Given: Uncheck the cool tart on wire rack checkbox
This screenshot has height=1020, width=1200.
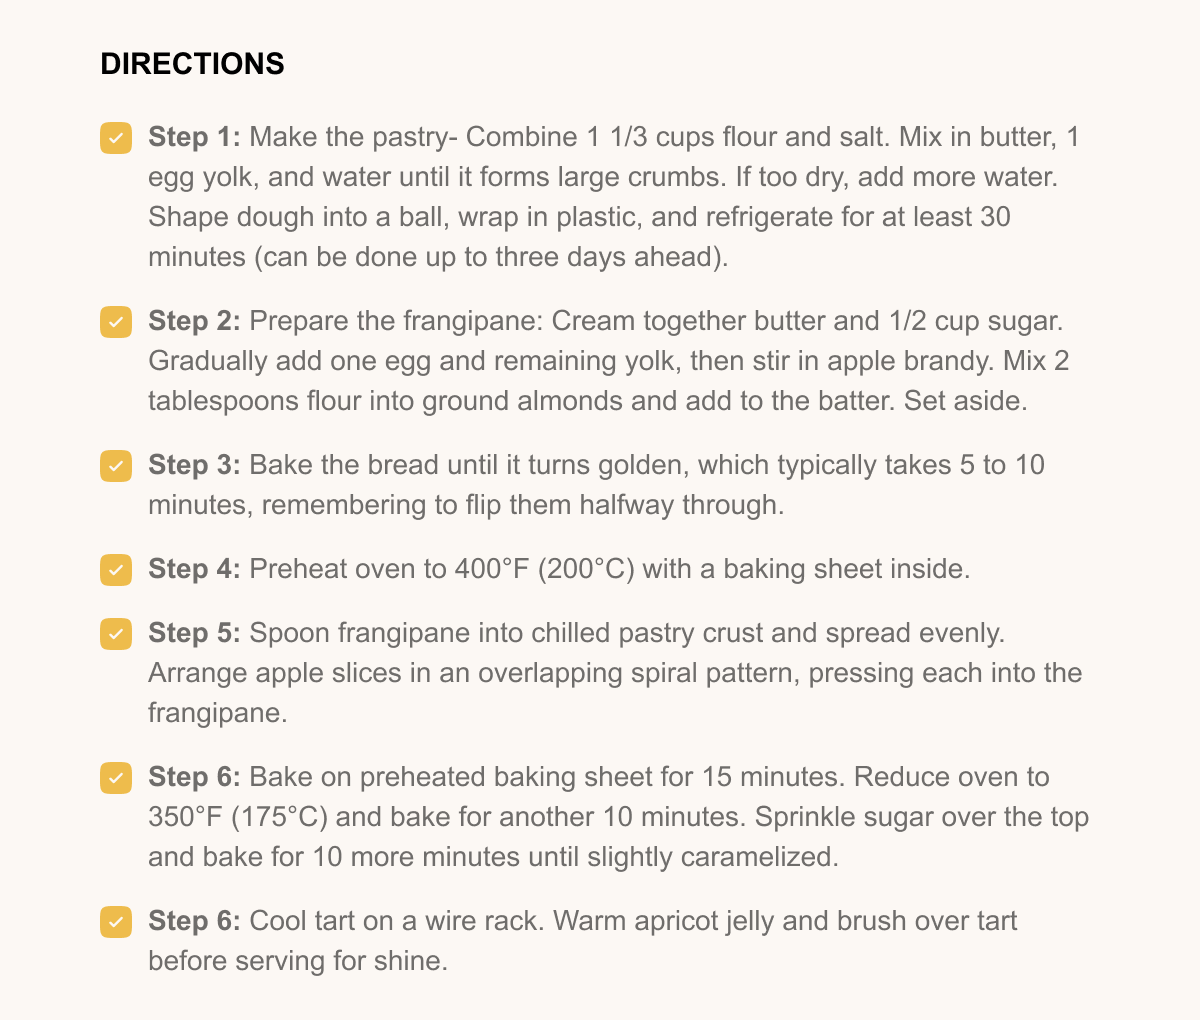Looking at the screenshot, I should tap(116, 922).
